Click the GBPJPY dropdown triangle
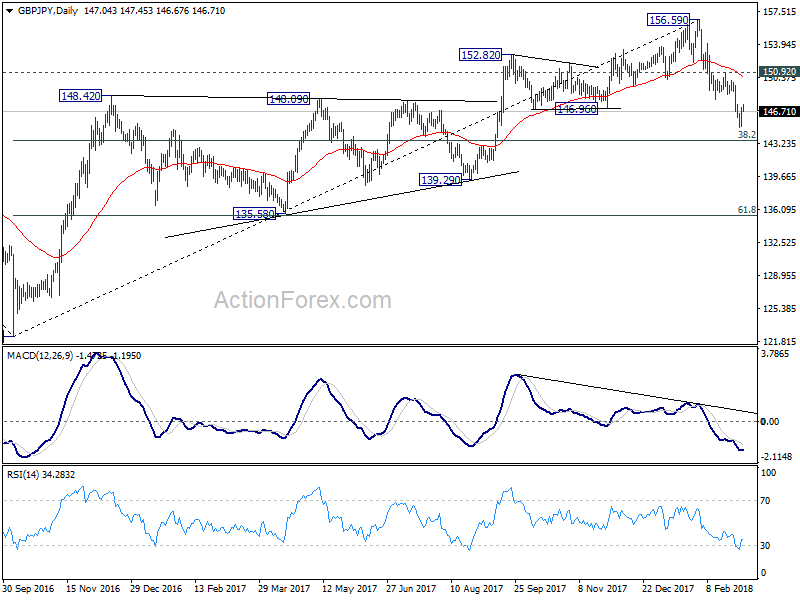 pyautogui.click(x=10, y=11)
